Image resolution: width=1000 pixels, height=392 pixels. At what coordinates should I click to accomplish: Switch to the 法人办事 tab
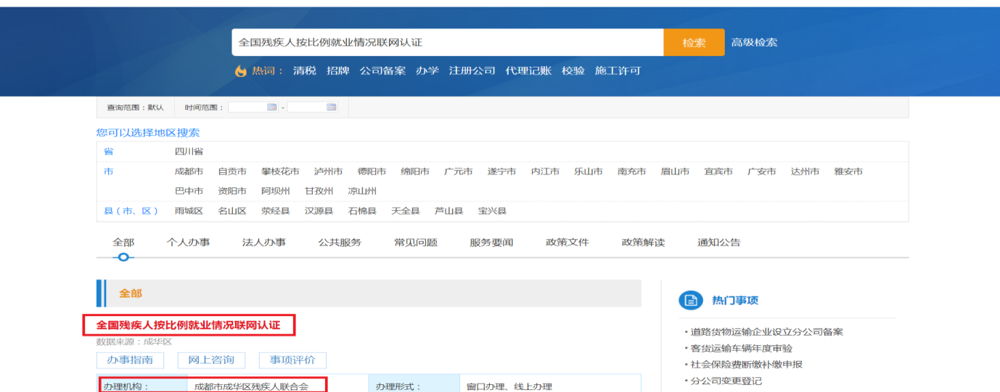(264, 243)
